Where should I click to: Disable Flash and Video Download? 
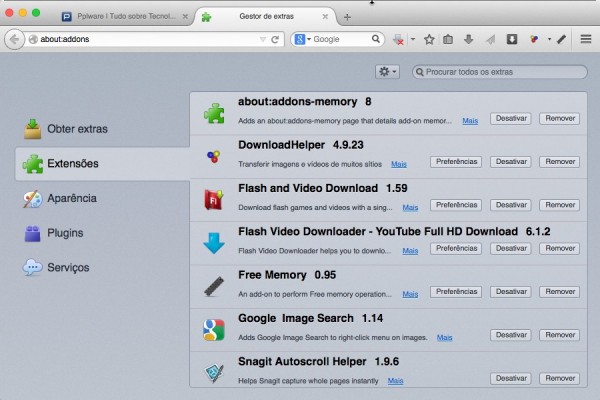(x=511, y=205)
